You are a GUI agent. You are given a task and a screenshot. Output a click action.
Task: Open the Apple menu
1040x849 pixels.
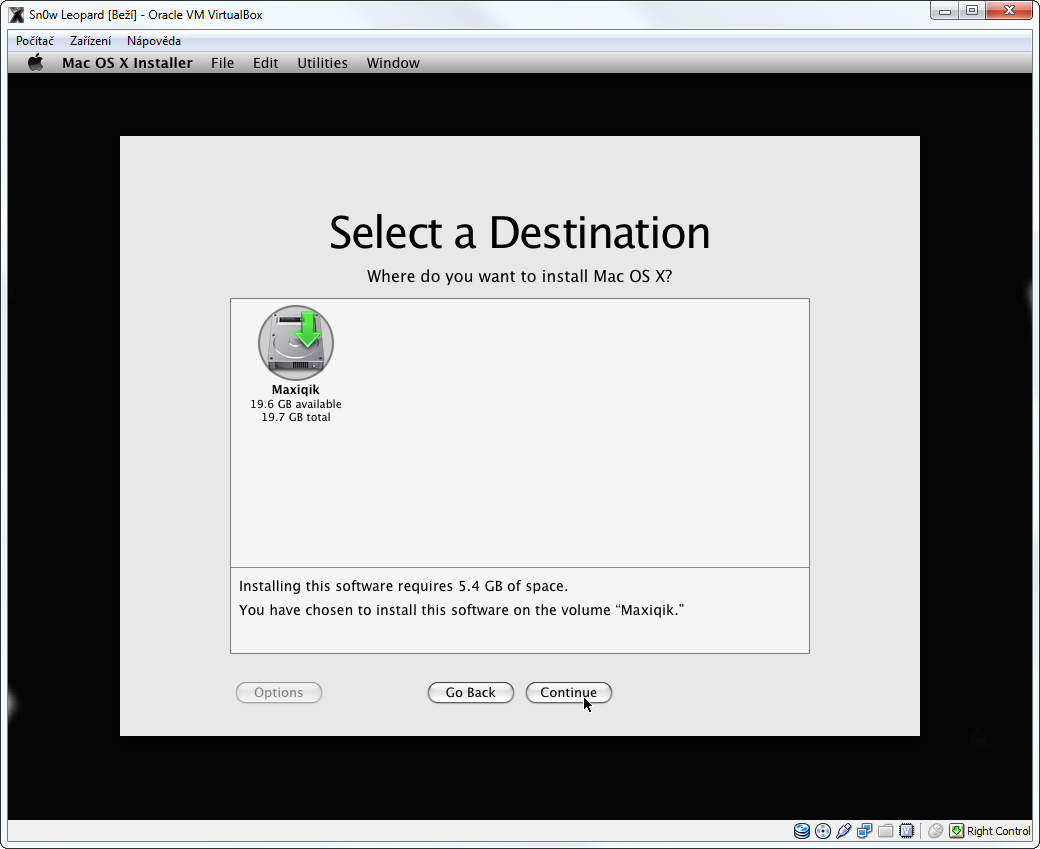click(x=35, y=62)
